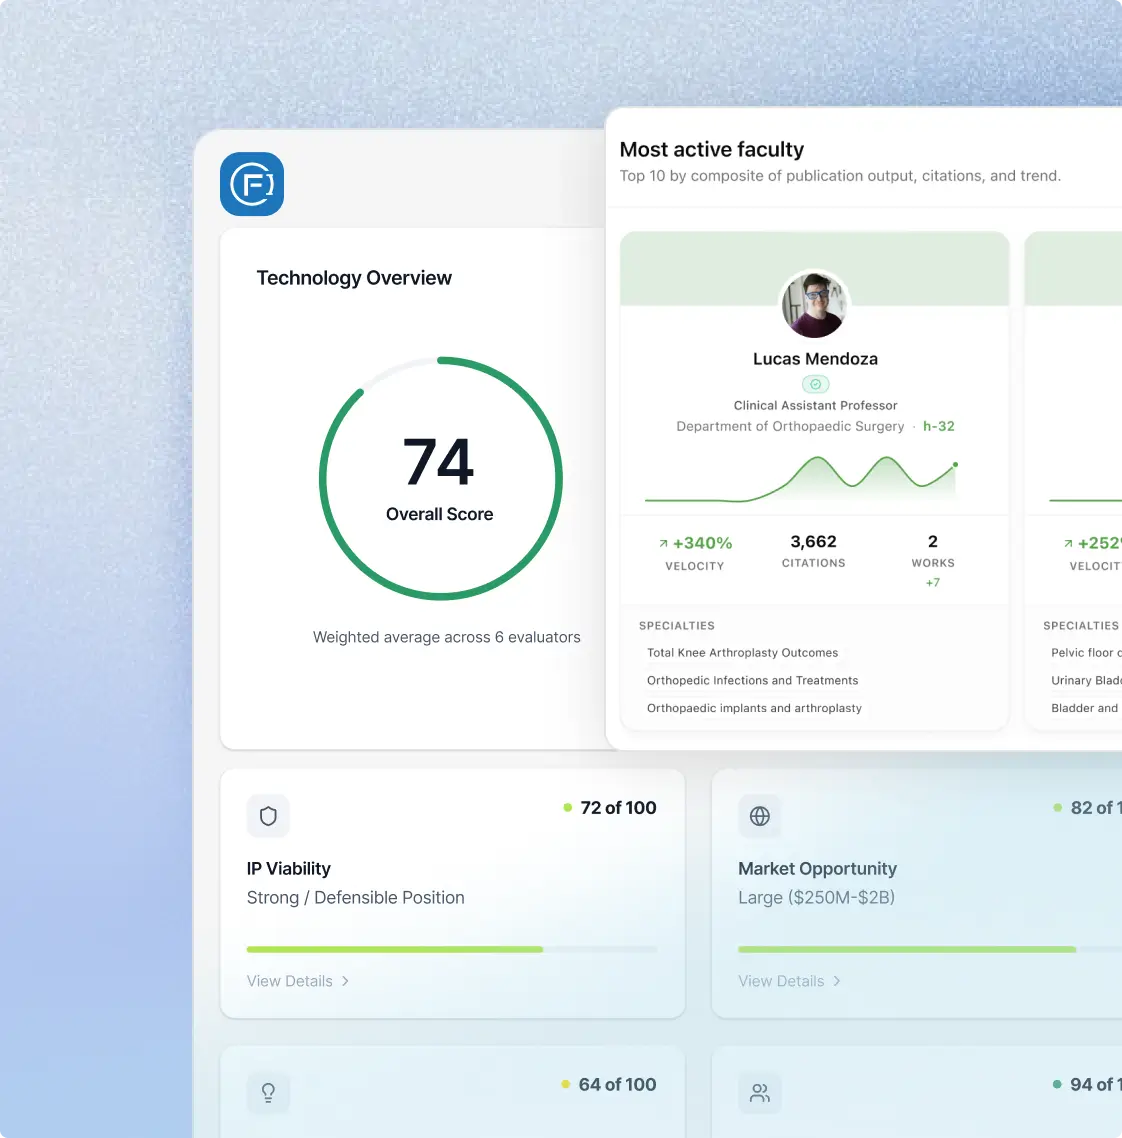Click the verified badge under Lucas Mendoza

pos(815,384)
